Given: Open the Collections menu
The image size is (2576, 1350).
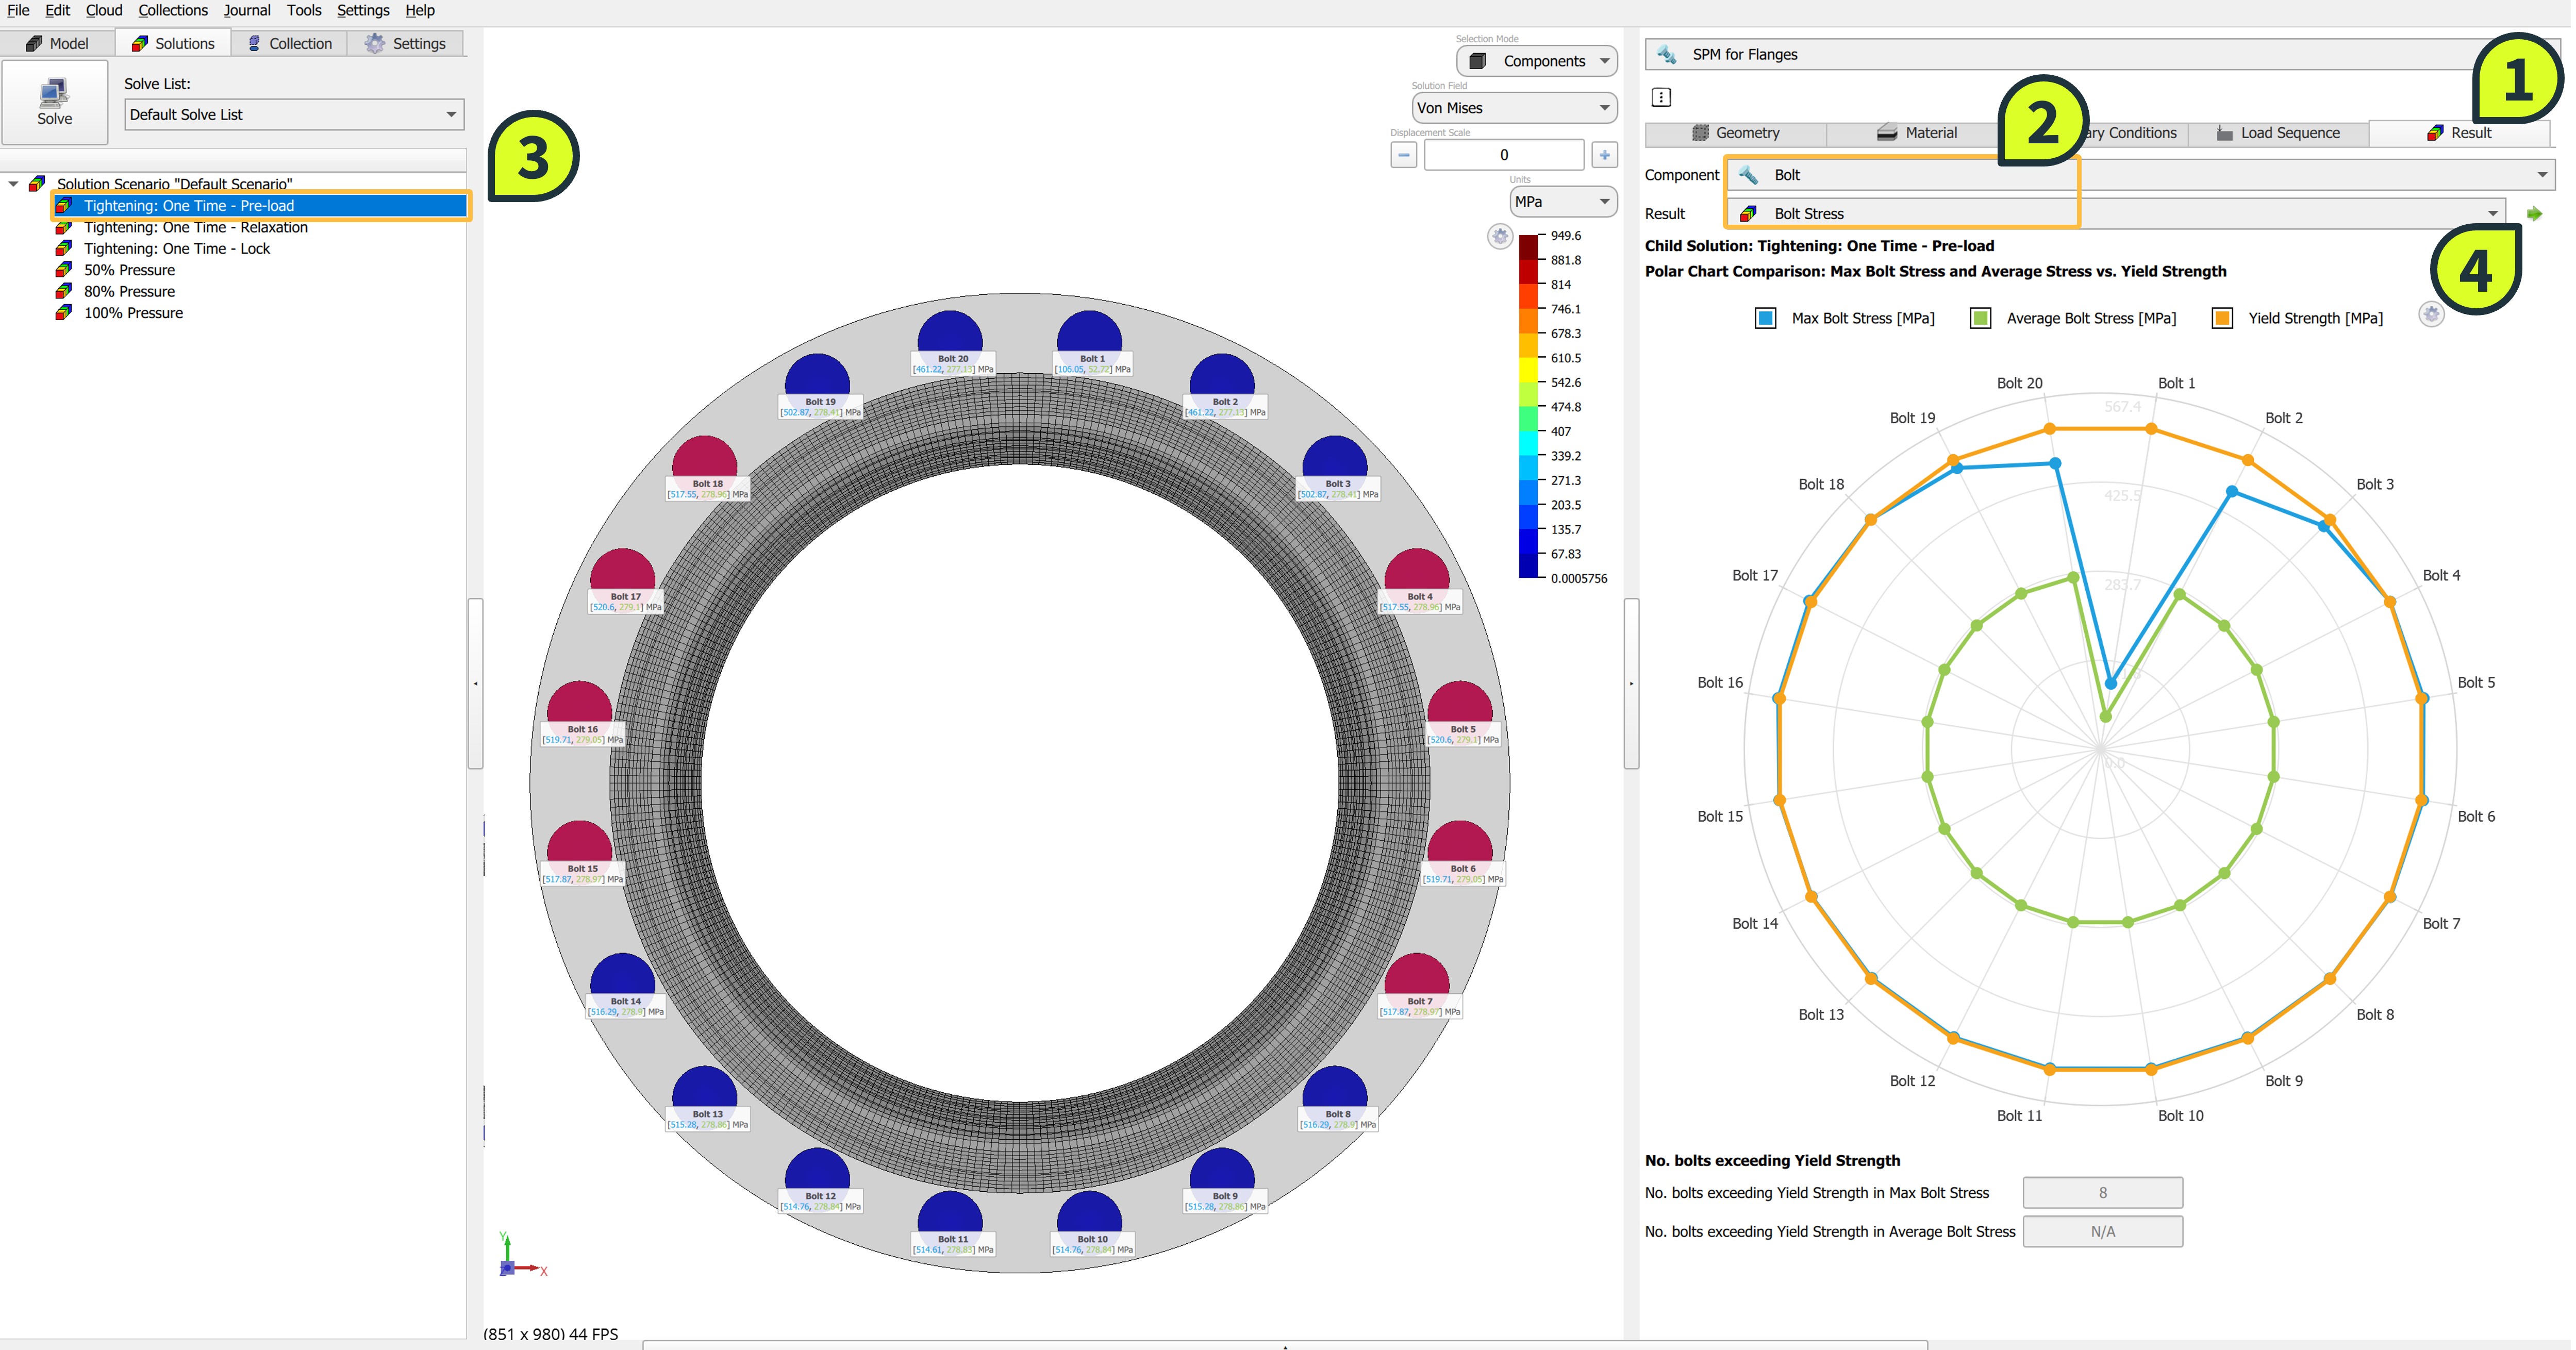Looking at the screenshot, I should [x=173, y=10].
